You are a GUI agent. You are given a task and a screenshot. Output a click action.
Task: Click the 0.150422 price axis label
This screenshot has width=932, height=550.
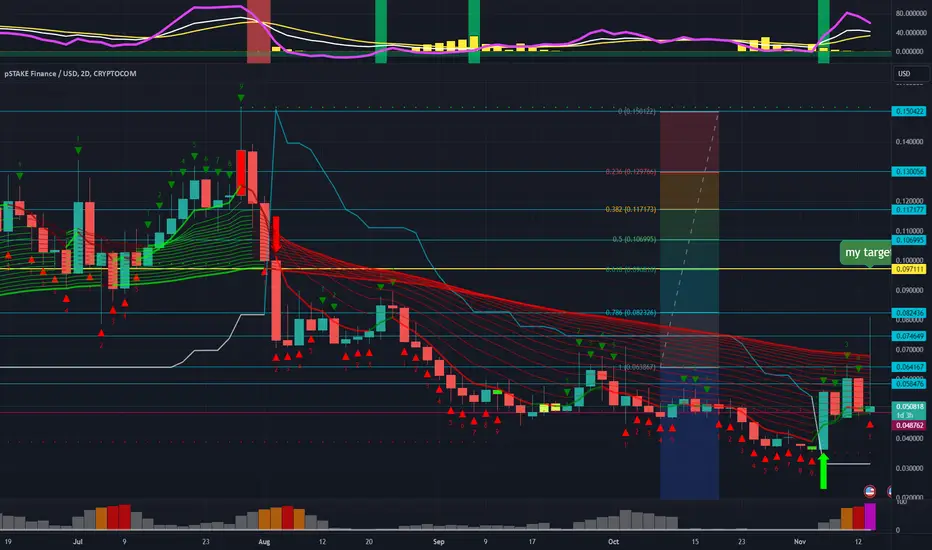pos(908,111)
